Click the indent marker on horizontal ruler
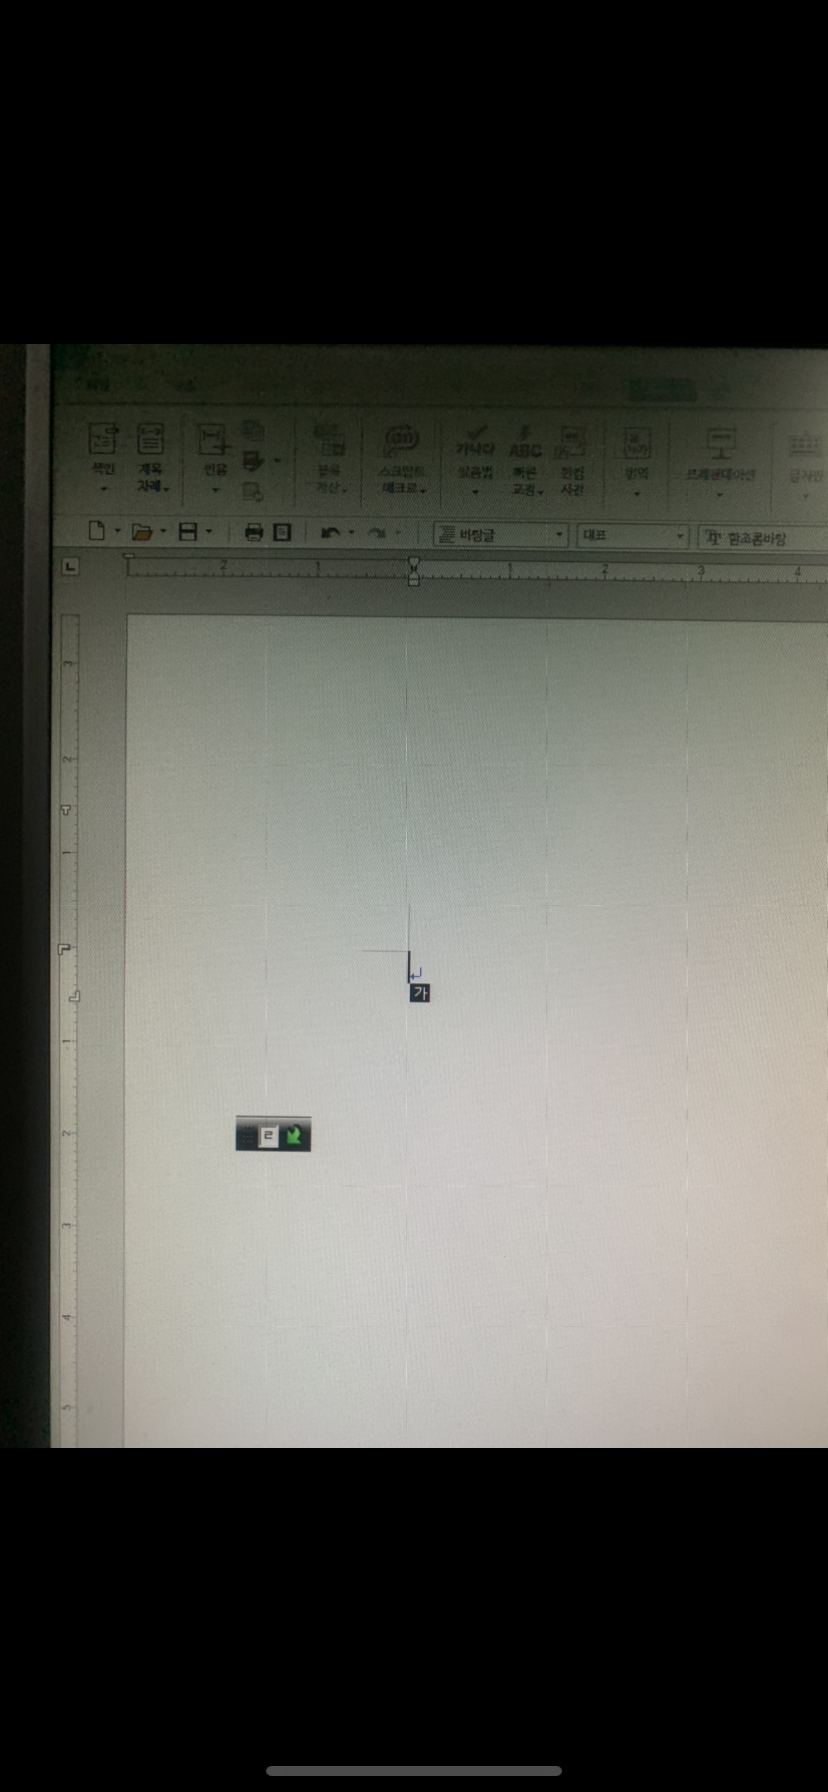 (x=414, y=571)
